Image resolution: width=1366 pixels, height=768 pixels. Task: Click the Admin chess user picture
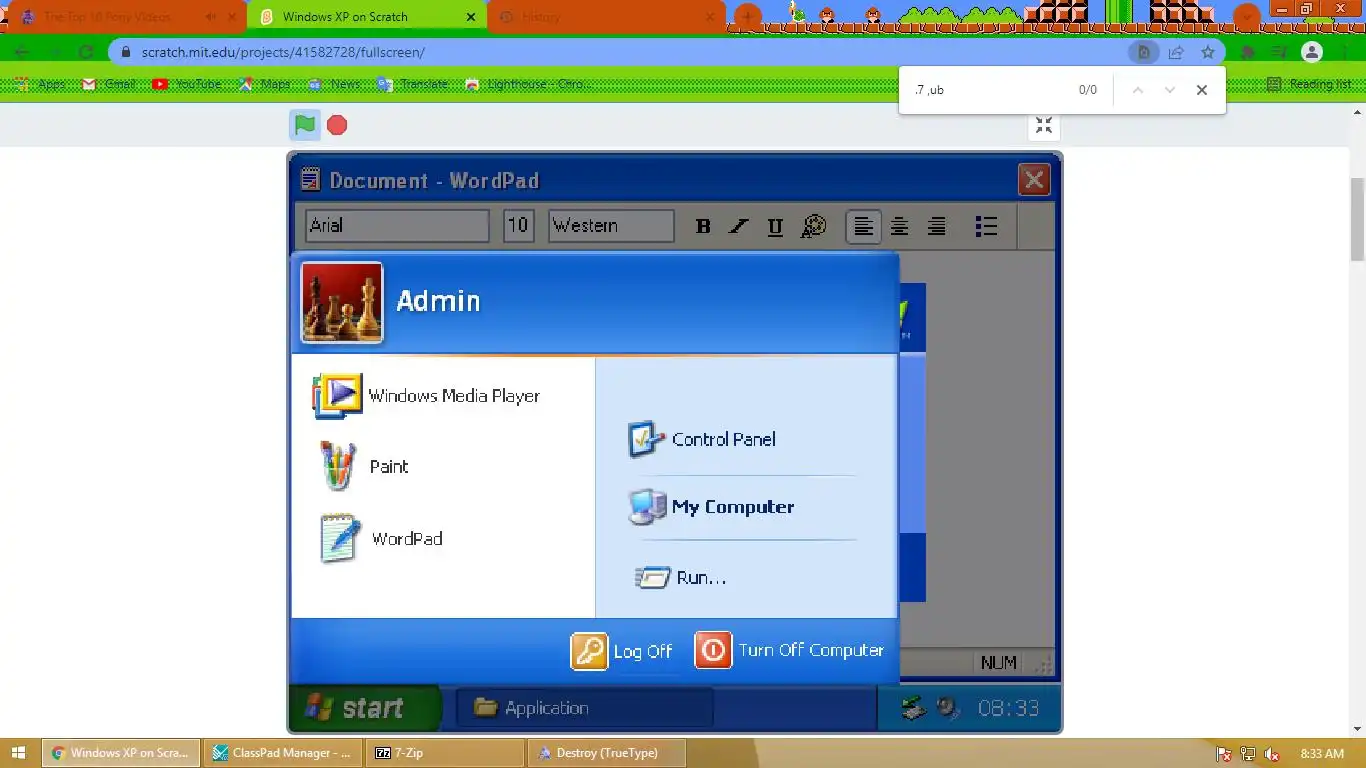(x=342, y=302)
